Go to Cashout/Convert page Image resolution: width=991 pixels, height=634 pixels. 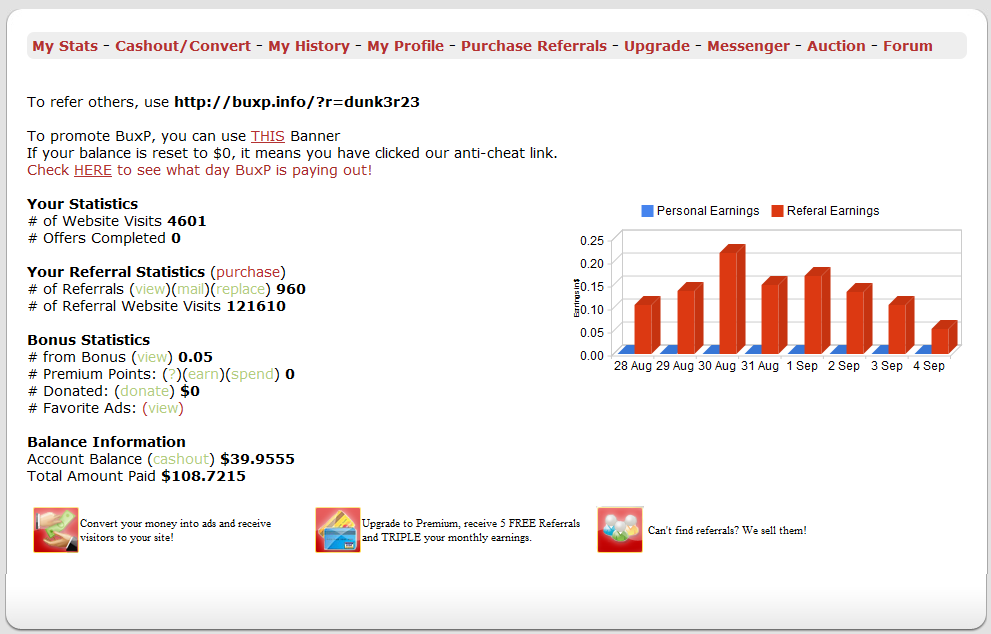(183, 46)
